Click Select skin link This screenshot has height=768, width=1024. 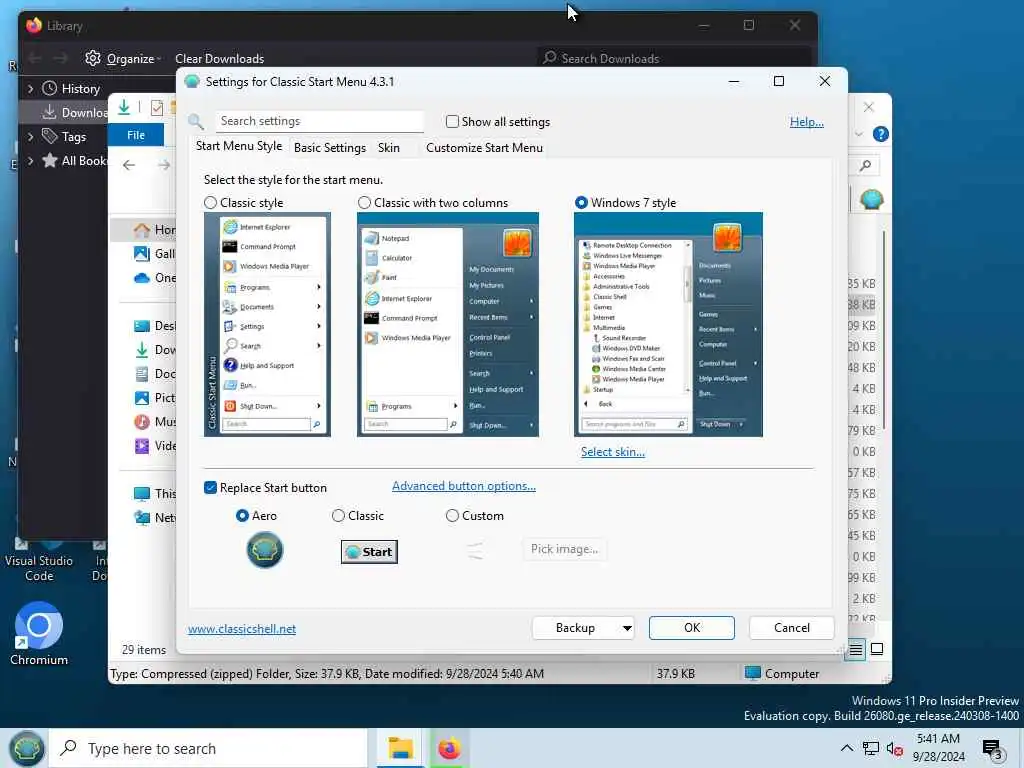[613, 452]
